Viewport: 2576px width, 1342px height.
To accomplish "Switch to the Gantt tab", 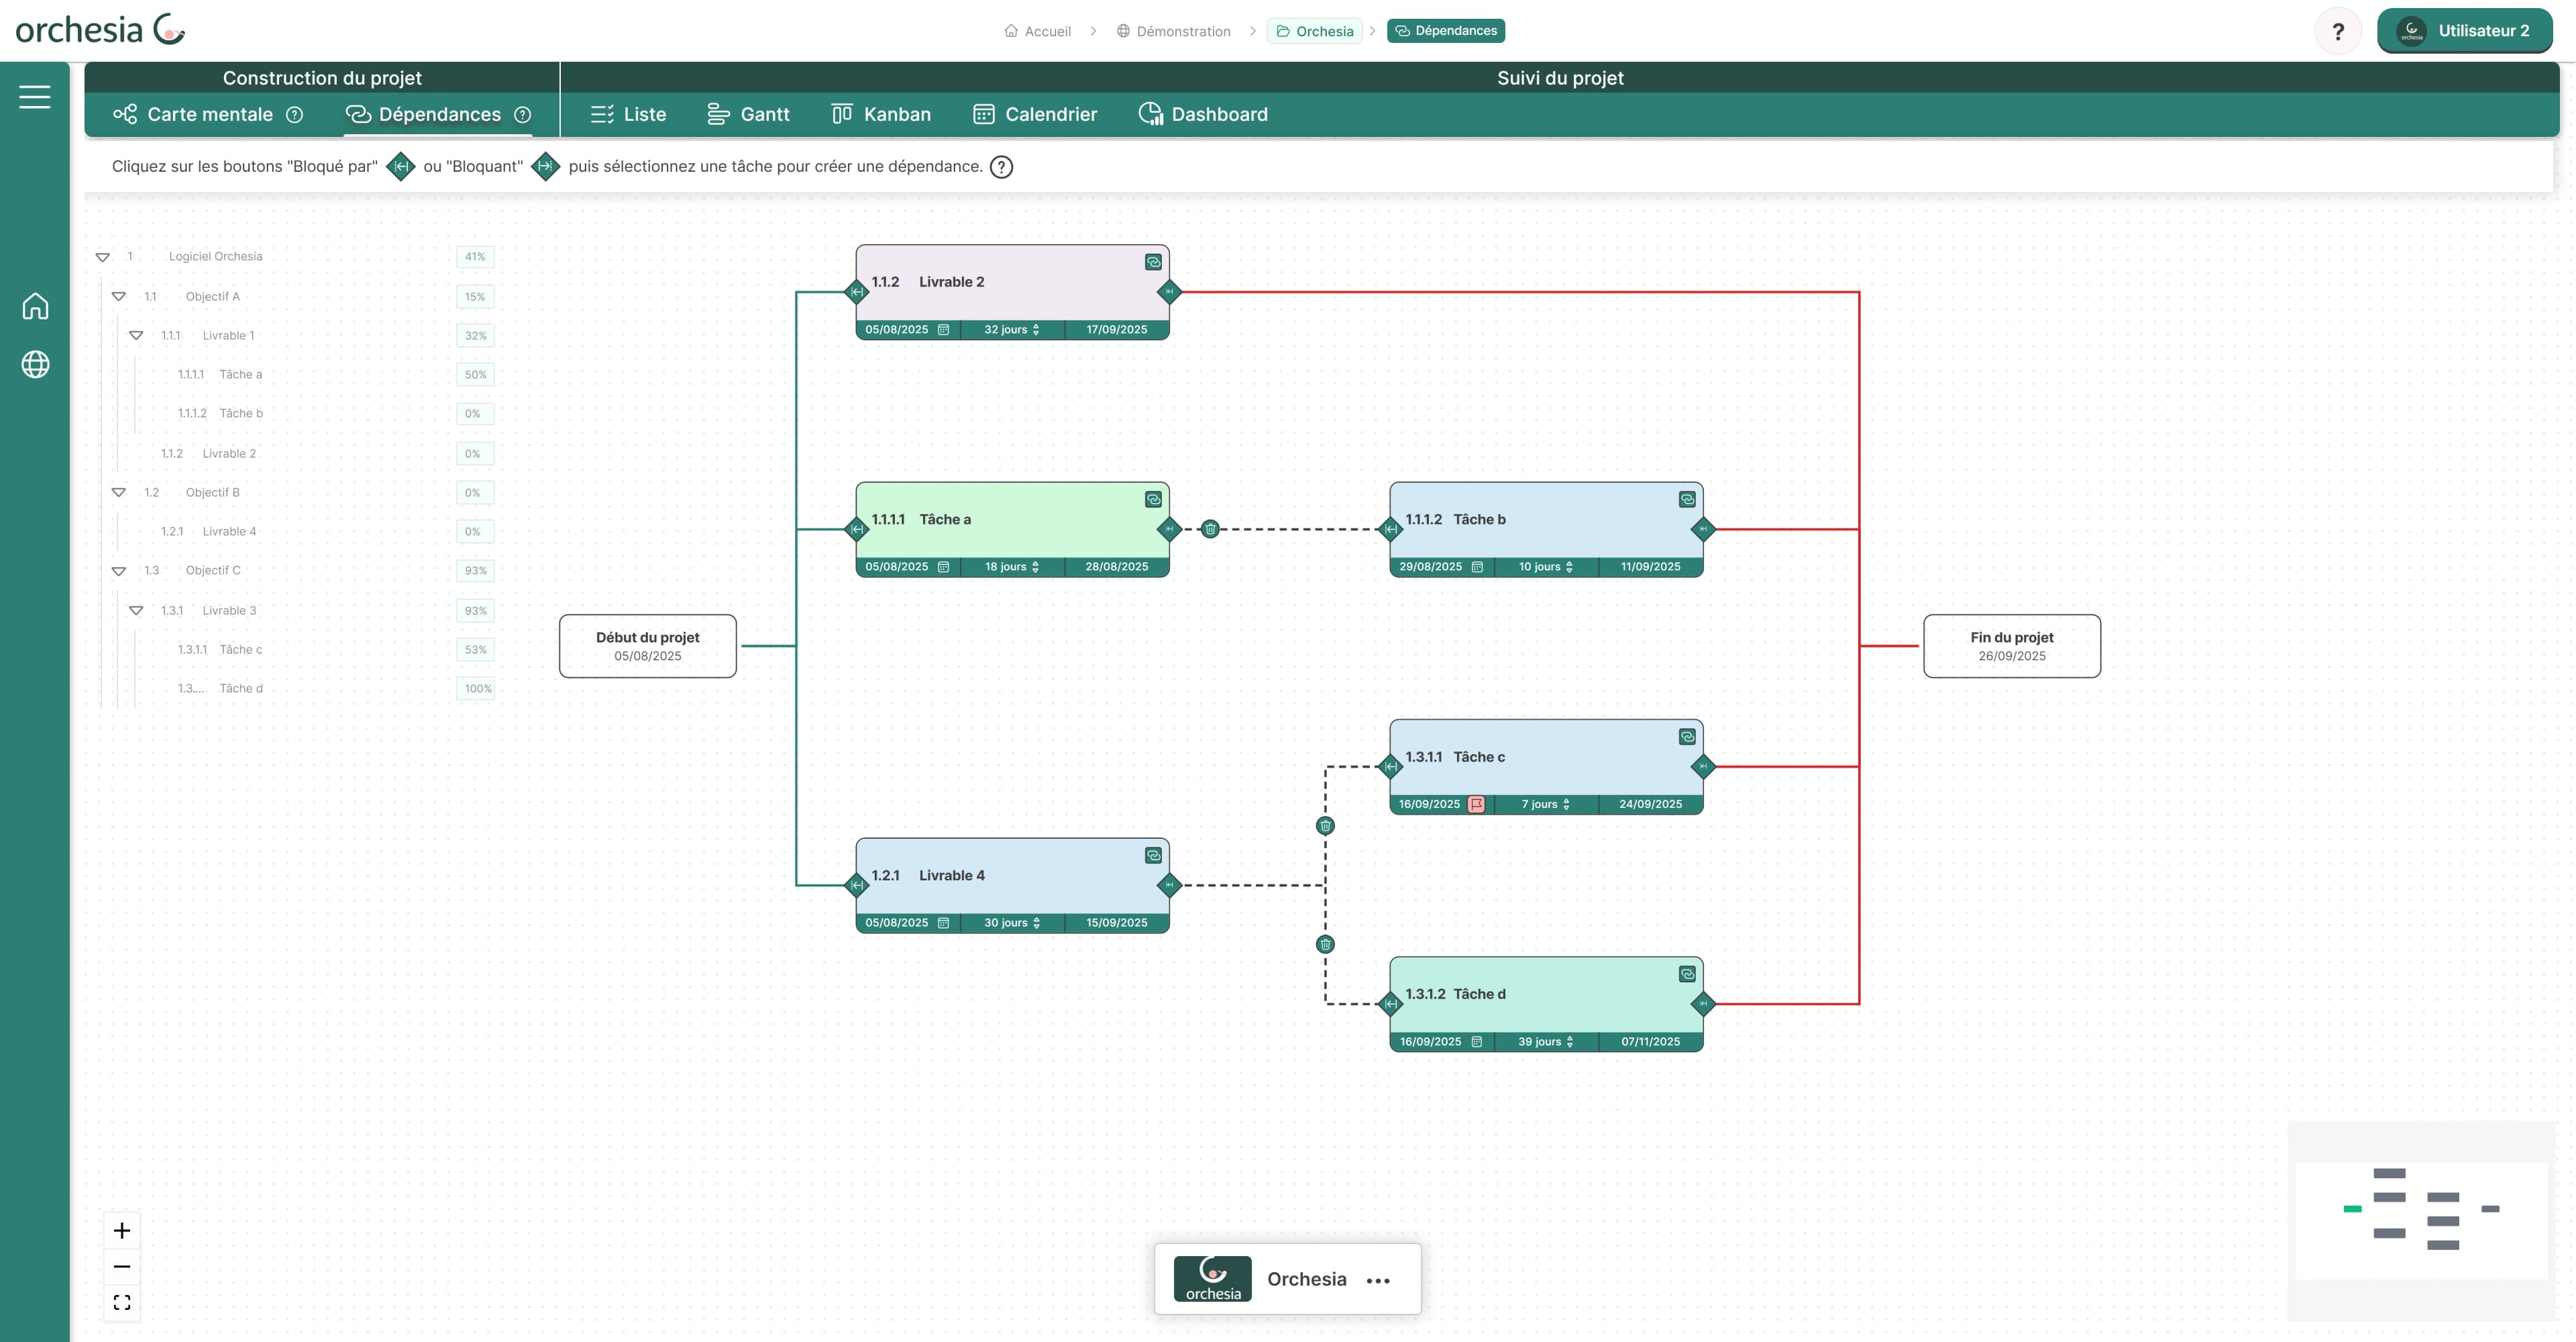I will (x=749, y=114).
